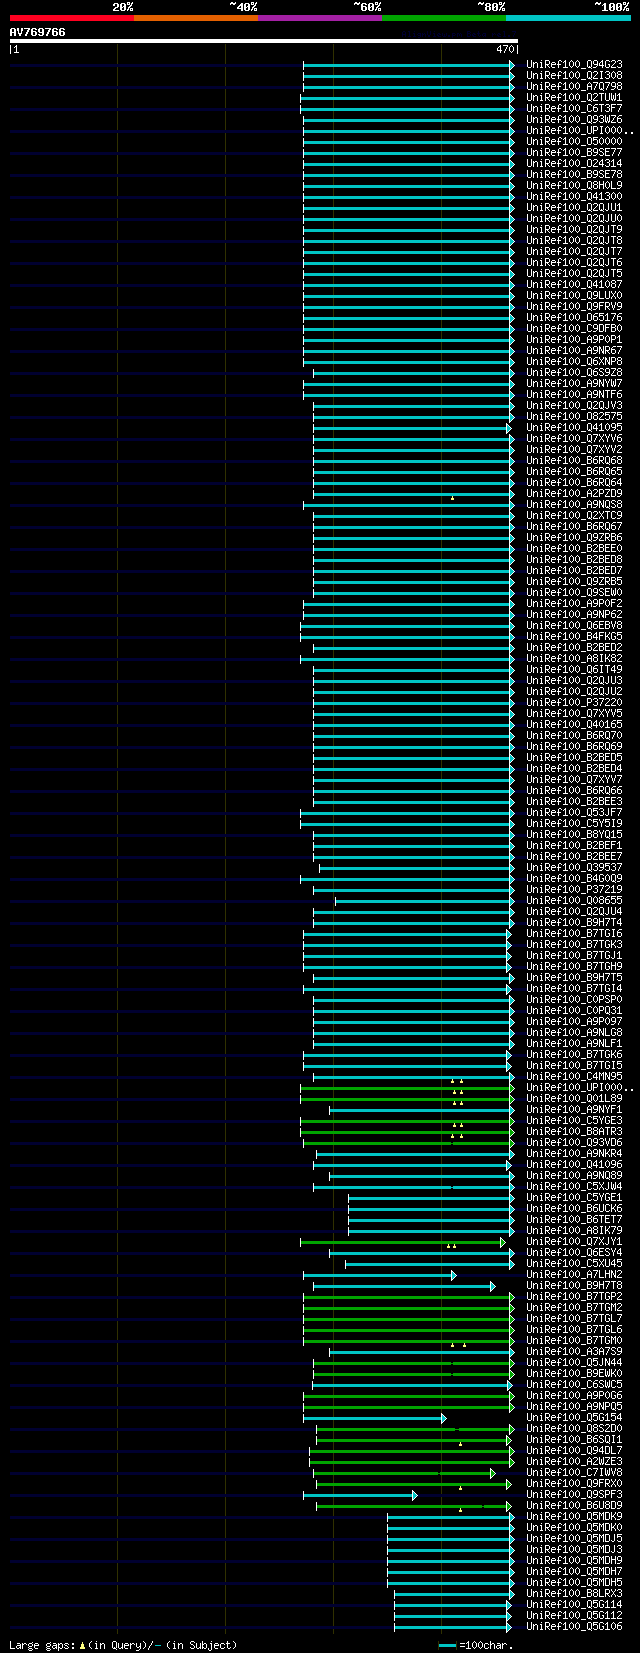Click the cyan alignment bar for Q5MDK9
Viewport: 640px width, 1653px height.
point(451,1517)
